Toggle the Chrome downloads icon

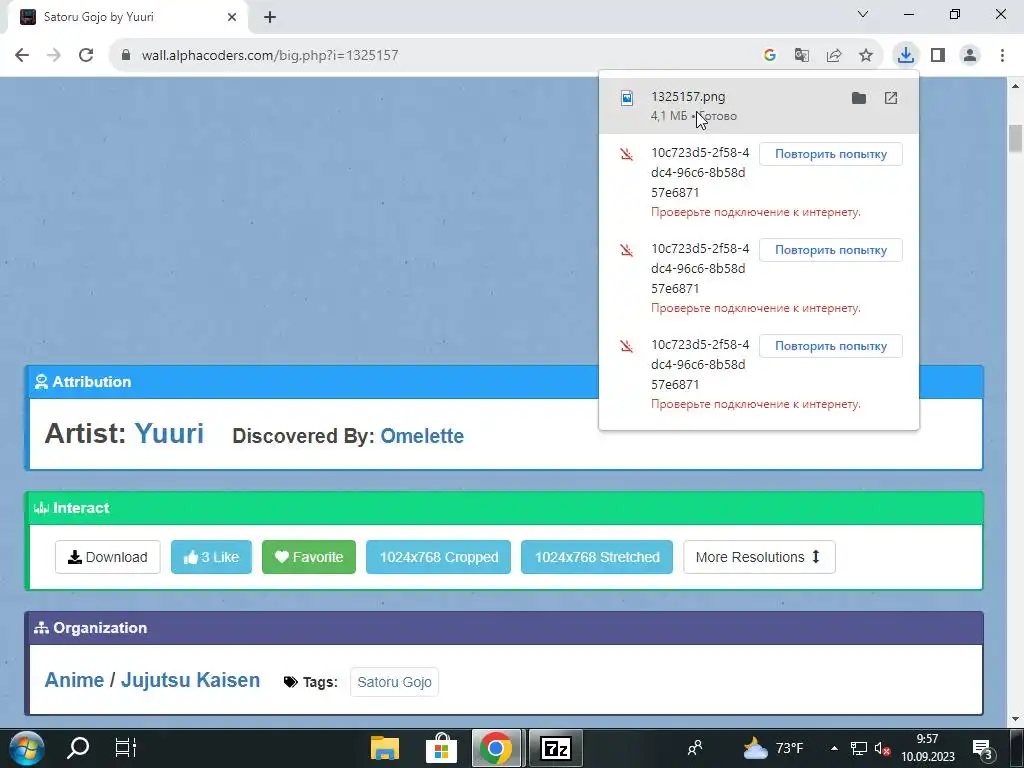[906, 55]
